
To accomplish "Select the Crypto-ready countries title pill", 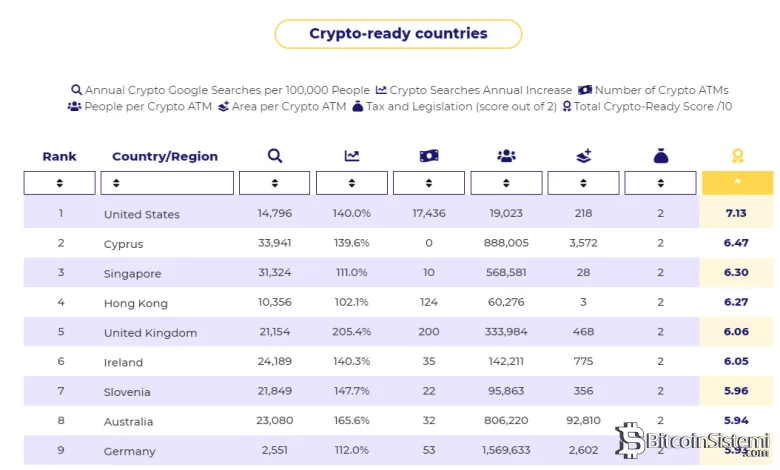I will click(x=398, y=34).
